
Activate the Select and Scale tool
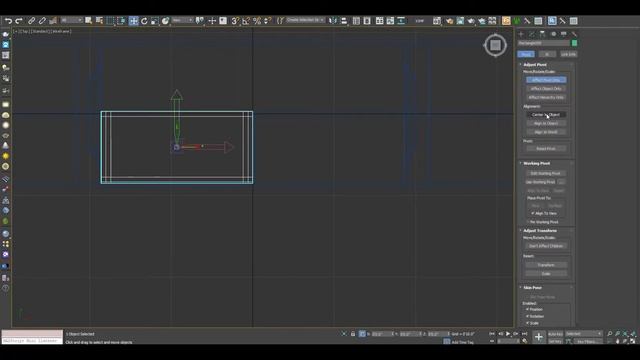coord(155,21)
